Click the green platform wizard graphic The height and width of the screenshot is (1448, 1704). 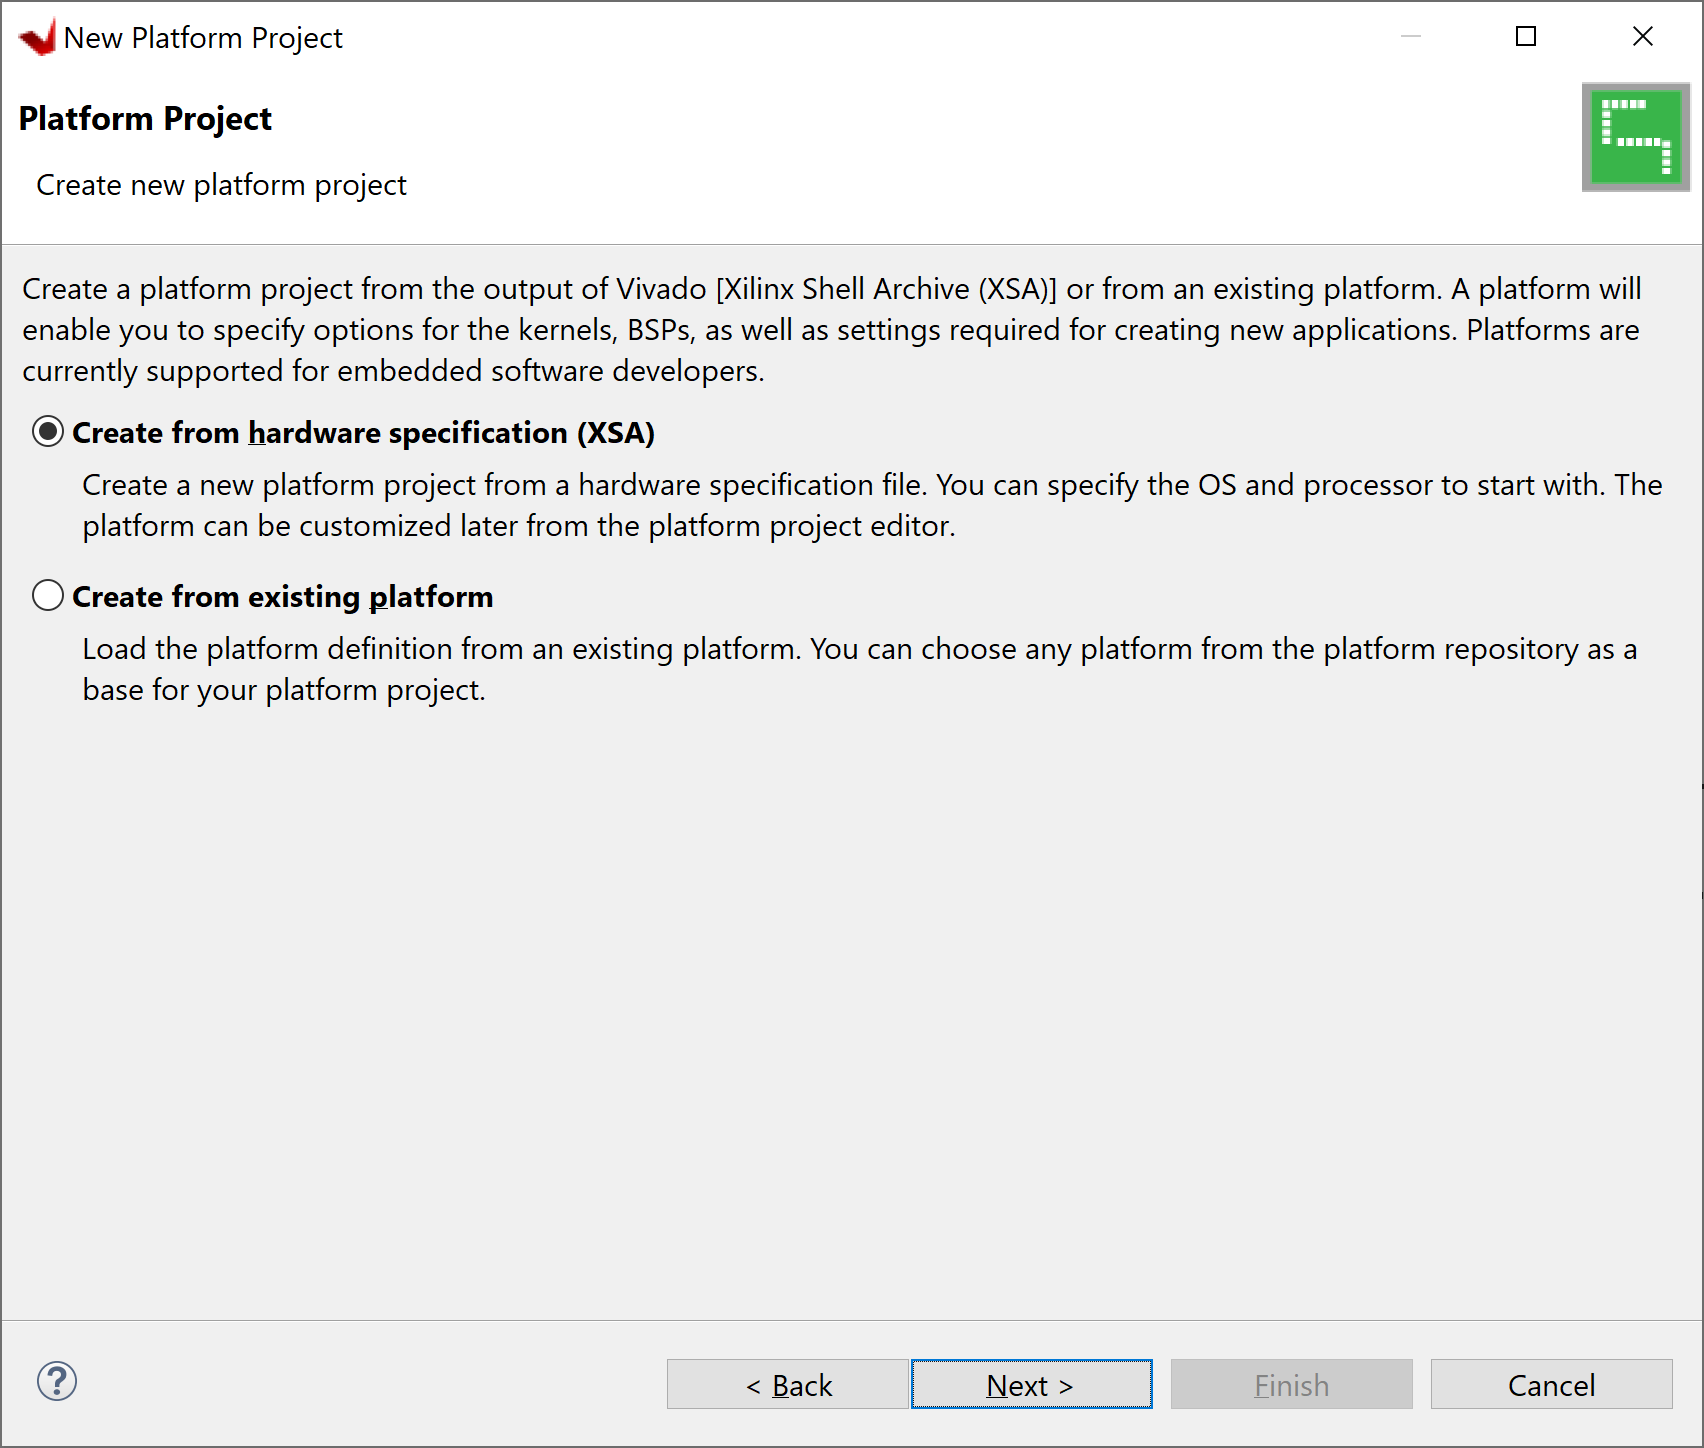tap(1634, 137)
